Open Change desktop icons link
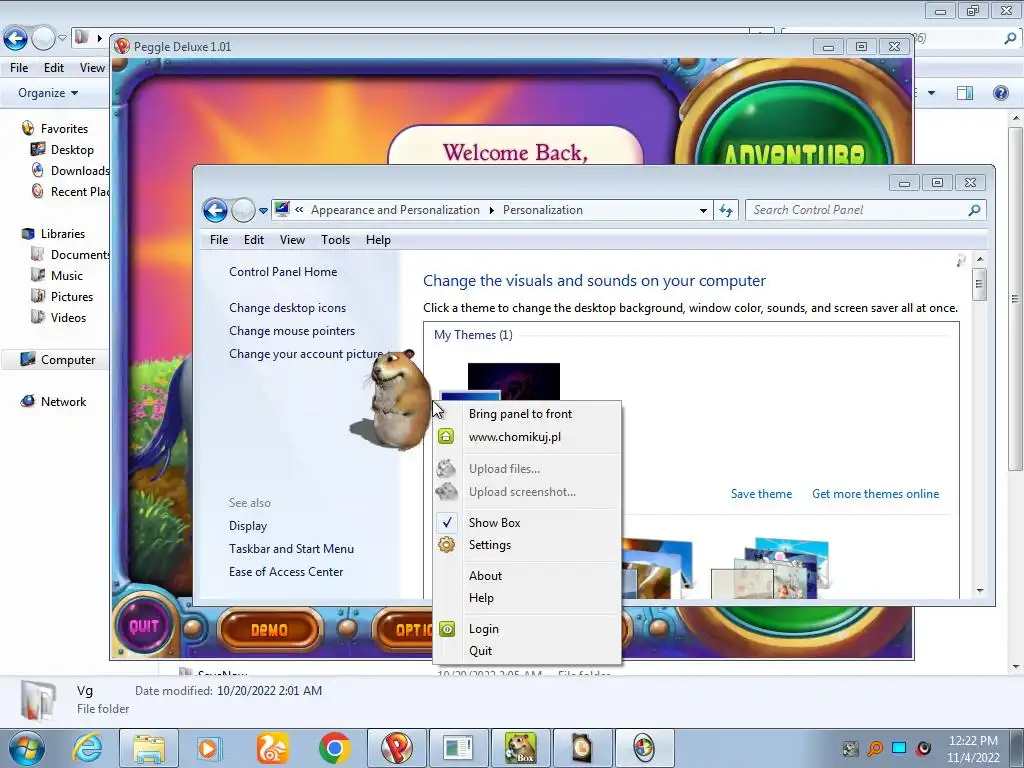Image resolution: width=1024 pixels, height=768 pixels. point(287,308)
